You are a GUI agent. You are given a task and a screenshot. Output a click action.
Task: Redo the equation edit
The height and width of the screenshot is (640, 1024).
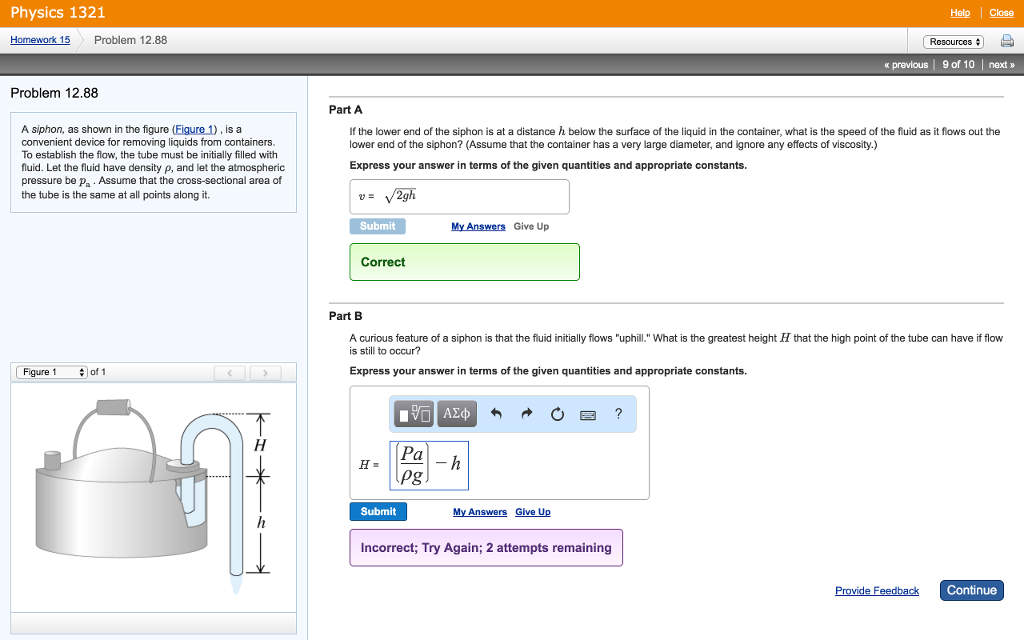pyautogui.click(x=527, y=413)
